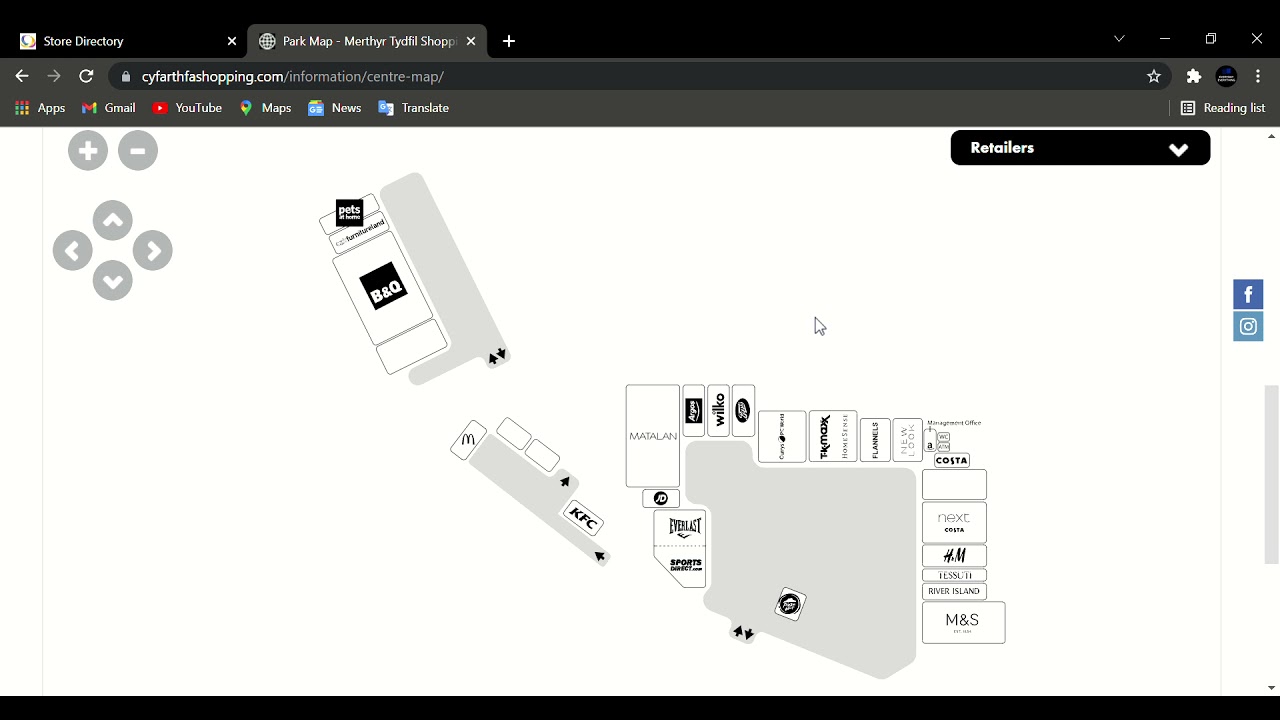This screenshot has height=720, width=1280.
Task: Select the ATM marker on map
Action: (x=944, y=447)
